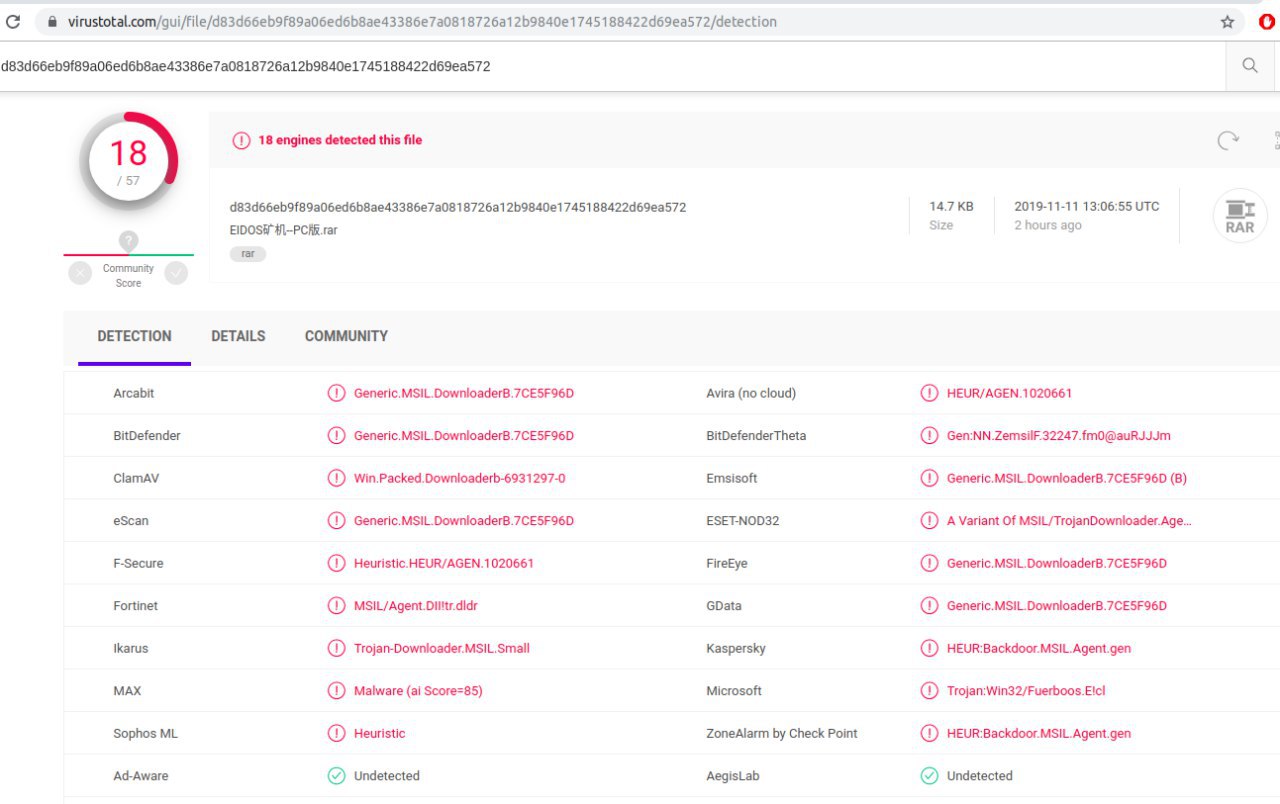This screenshot has width=1280, height=804.
Task: Focus the VirusTotal hash search field
Action: pyautogui.click(x=612, y=66)
